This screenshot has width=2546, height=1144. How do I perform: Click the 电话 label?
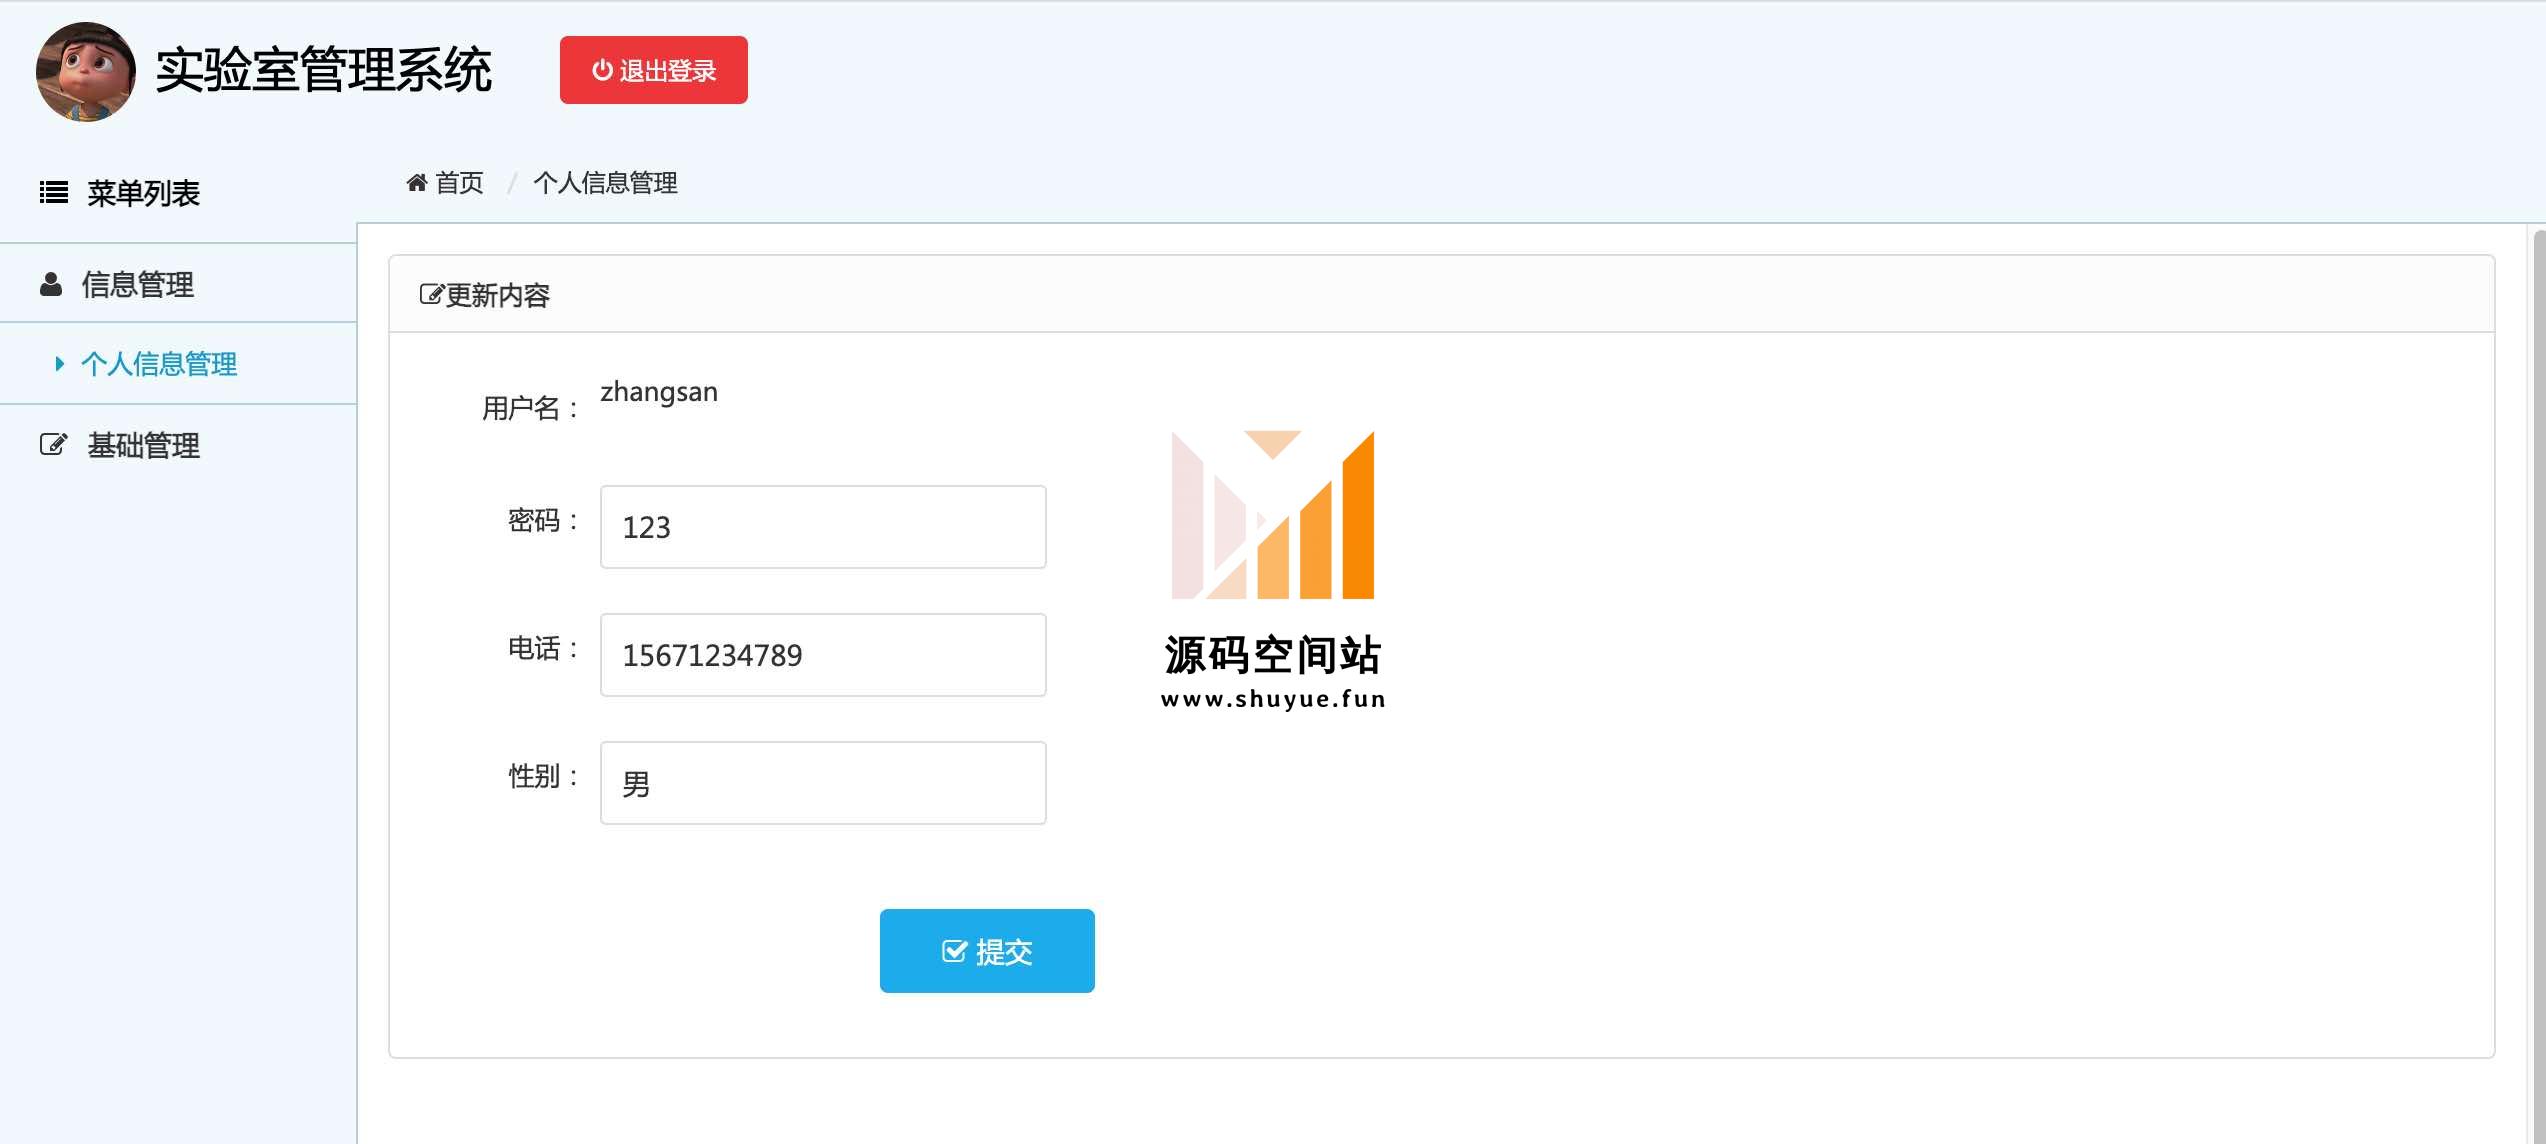[543, 648]
